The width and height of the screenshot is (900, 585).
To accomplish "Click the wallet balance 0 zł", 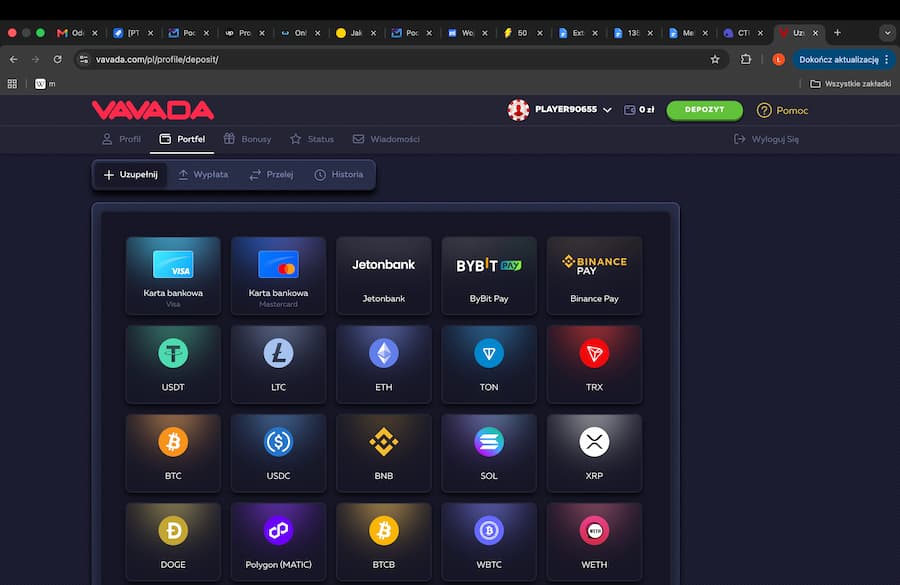I will coord(639,110).
